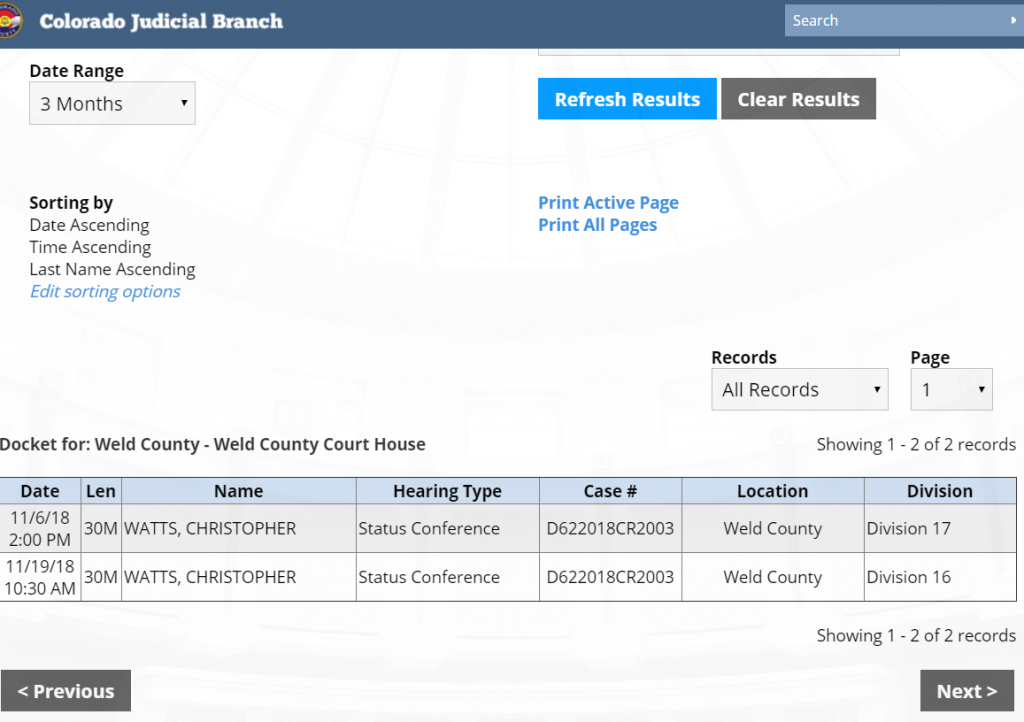The height and width of the screenshot is (722, 1024).
Task: Expand the Records dropdown
Action: click(799, 390)
